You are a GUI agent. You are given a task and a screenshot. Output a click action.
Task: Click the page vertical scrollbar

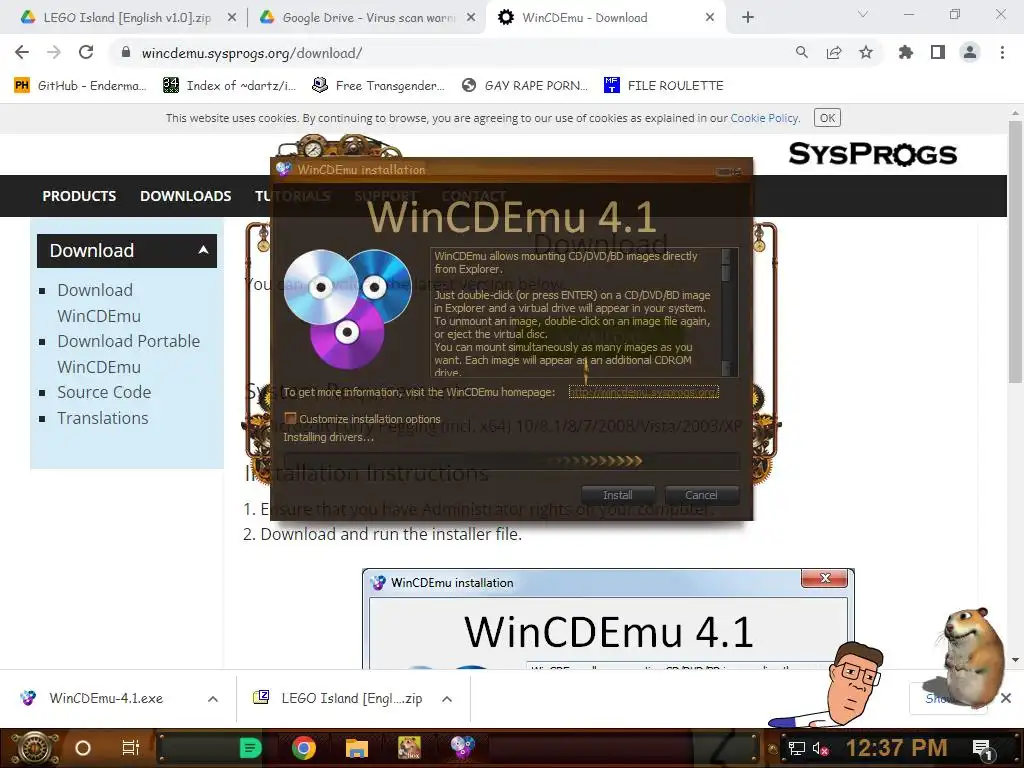point(1014,251)
